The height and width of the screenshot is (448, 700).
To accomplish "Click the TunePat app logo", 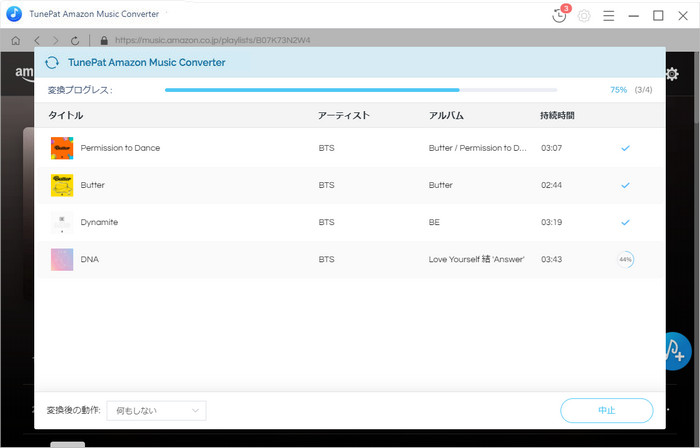I will pyautogui.click(x=14, y=14).
